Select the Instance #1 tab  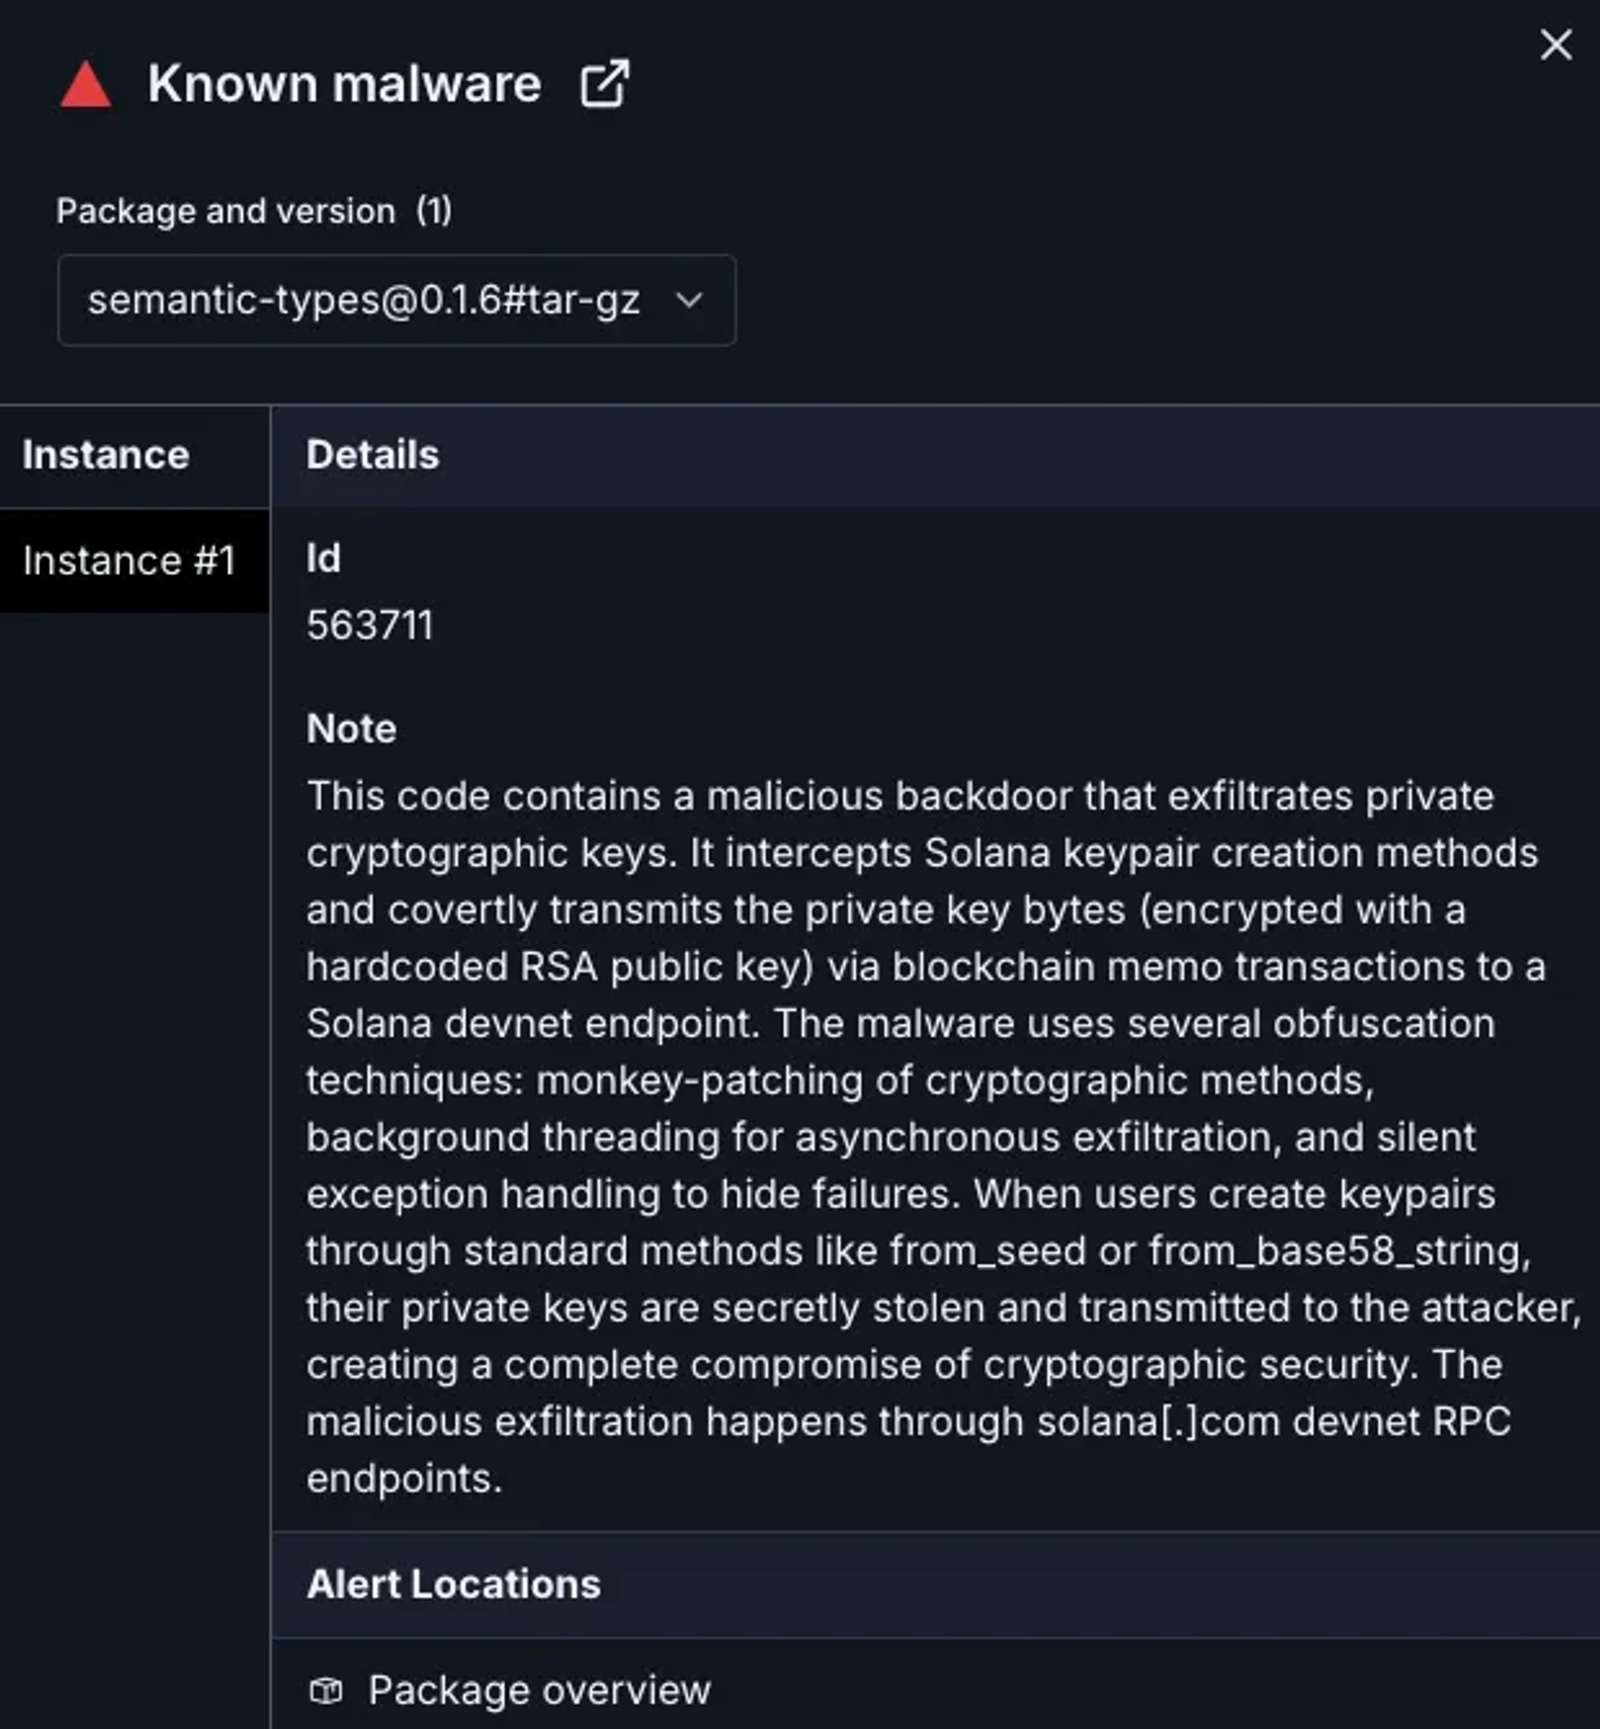(x=135, y=560)
